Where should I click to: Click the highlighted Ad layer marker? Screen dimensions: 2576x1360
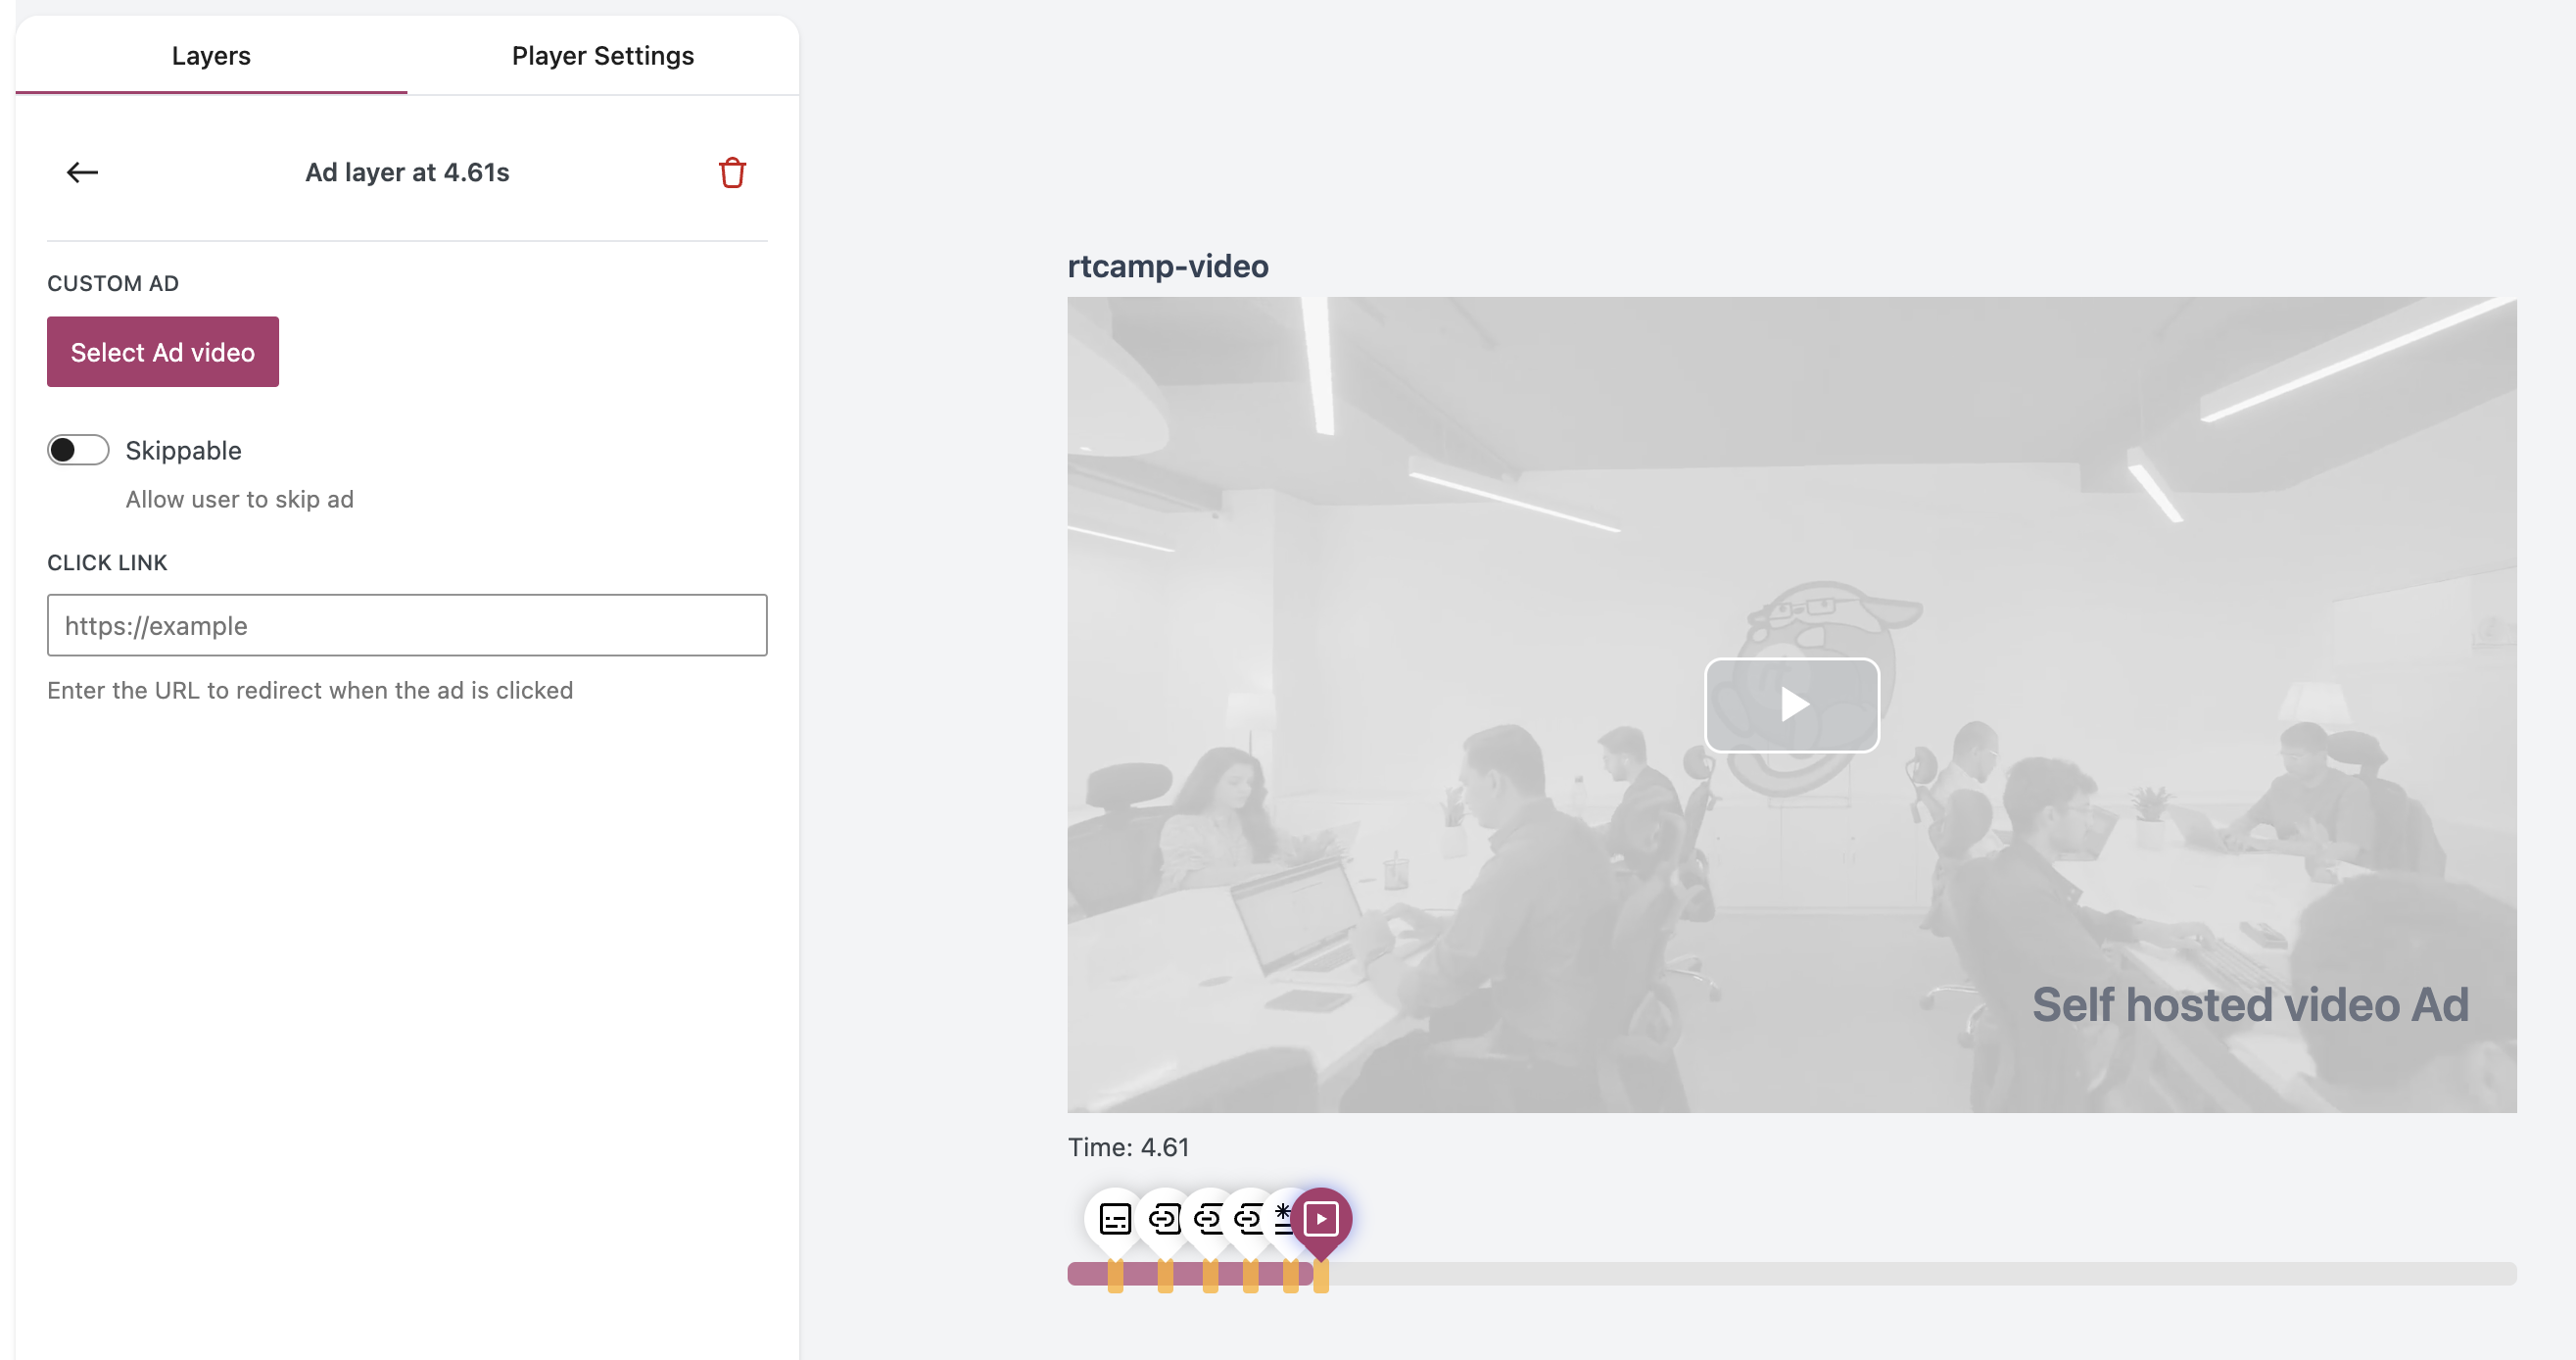click(x=1323, y=1218)
